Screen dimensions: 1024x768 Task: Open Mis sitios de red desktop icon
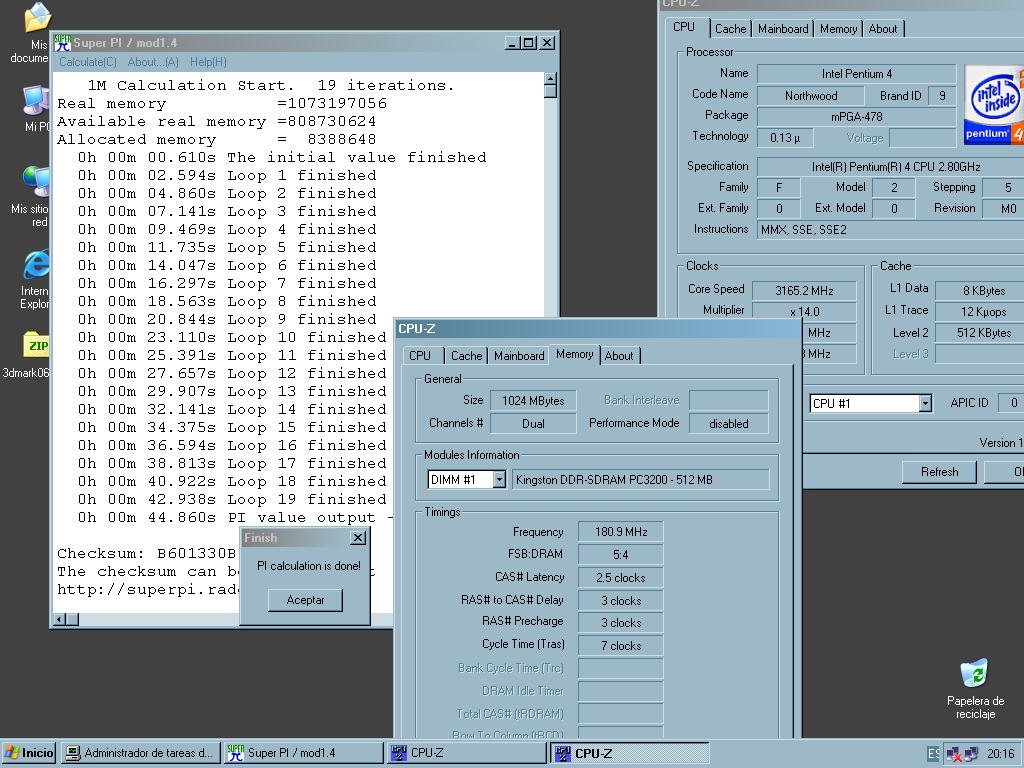click(x=36, y=182)
